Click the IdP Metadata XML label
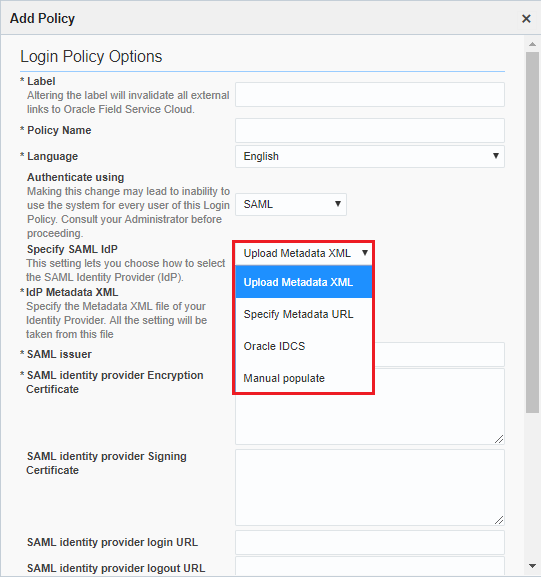This screenshot has height=577, width=541. pyautogui.click(x=72, y=292)
